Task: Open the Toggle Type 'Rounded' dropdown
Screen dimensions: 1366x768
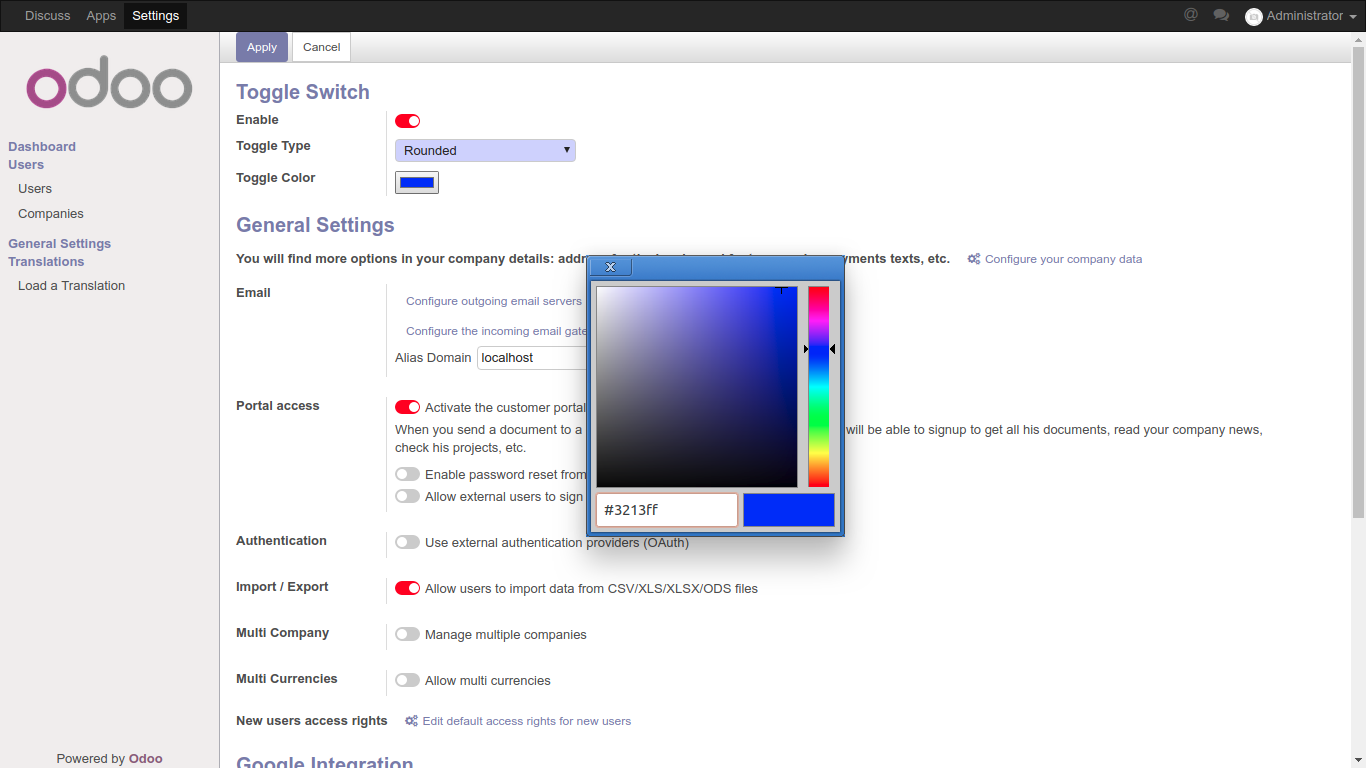Action: [x=485, y=150]
